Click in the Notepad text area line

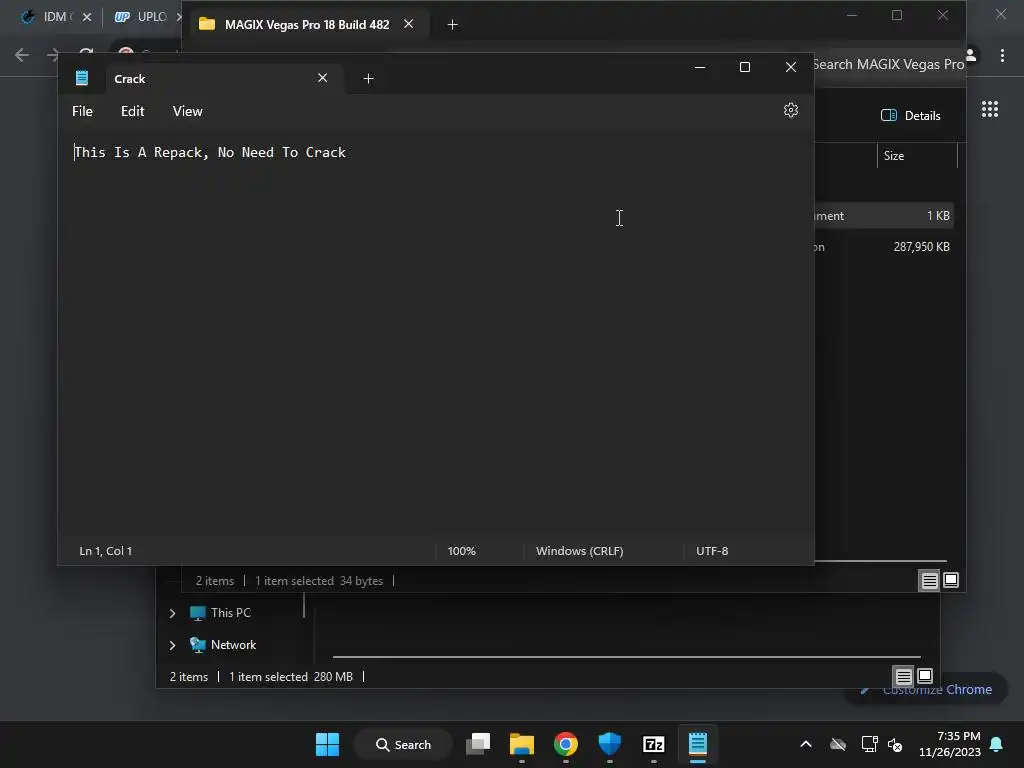(210, 152)
